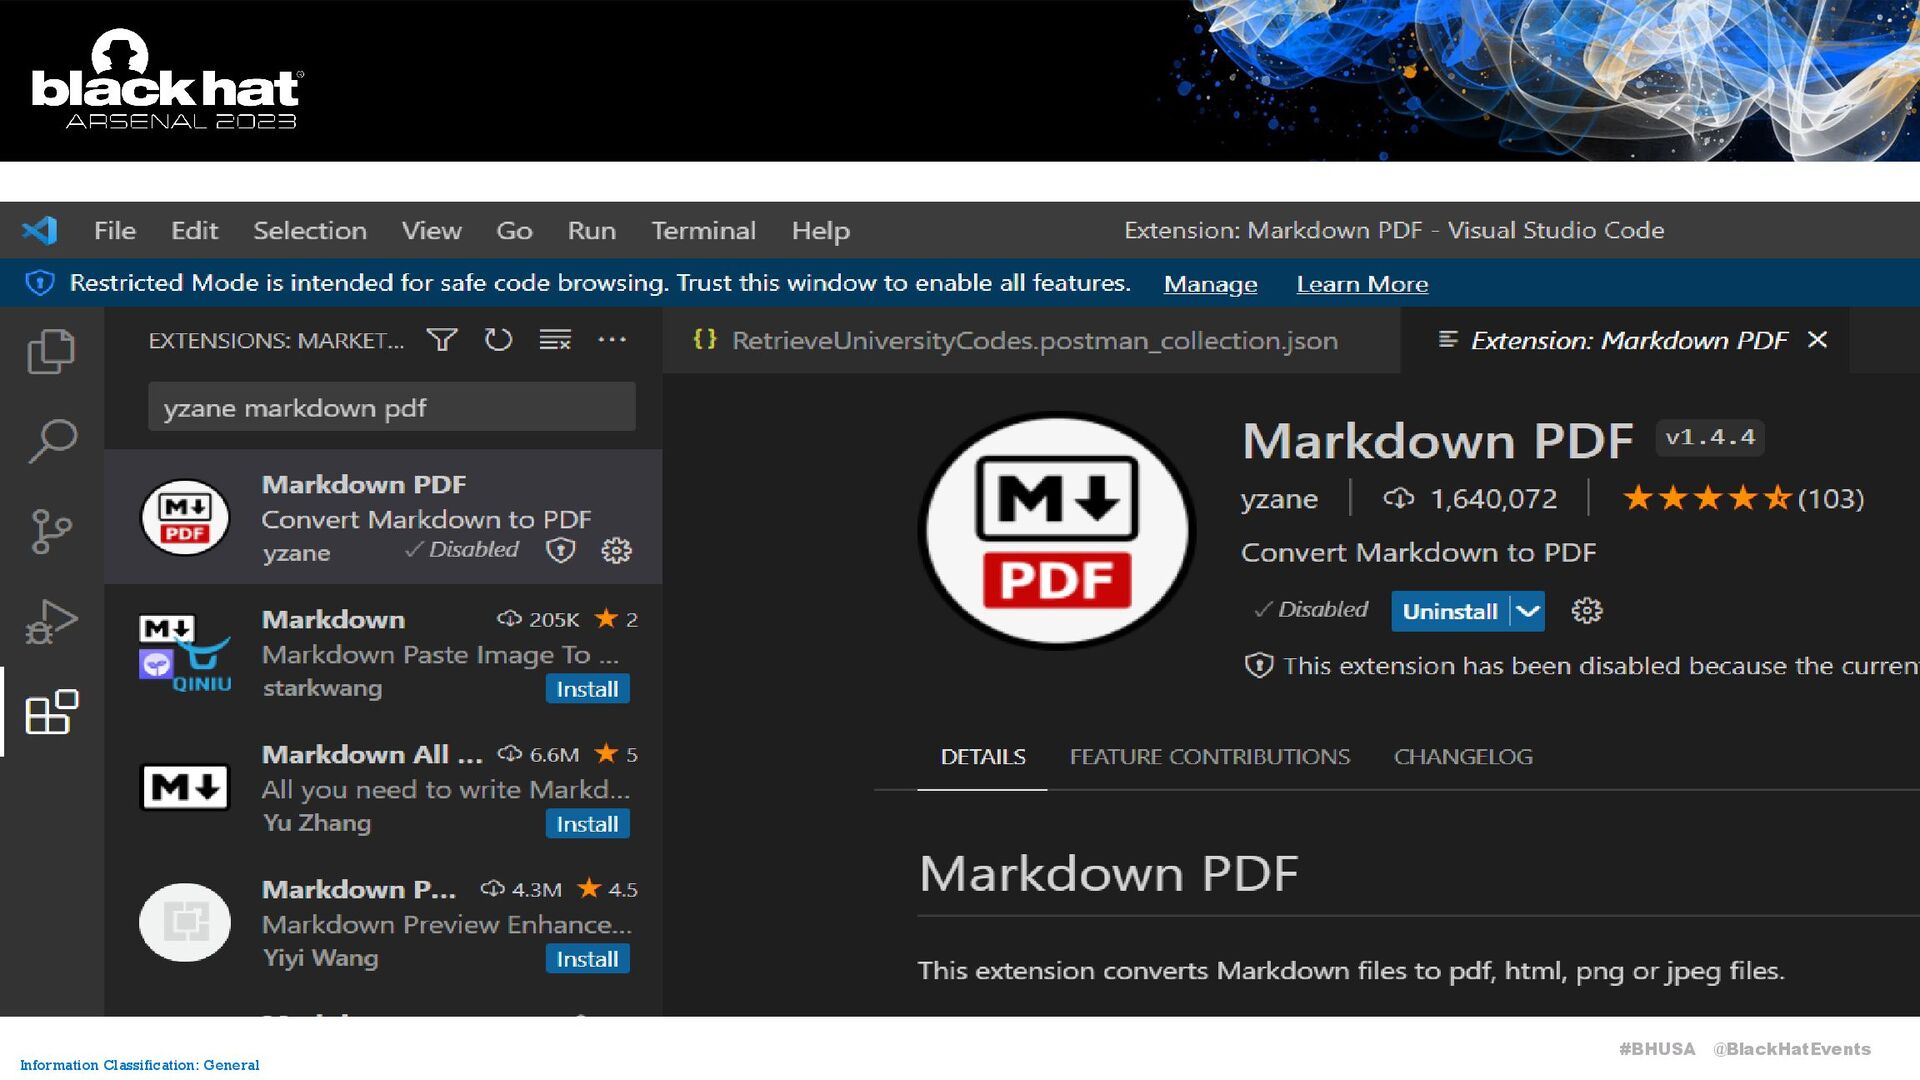This screenshot has height=1080, width=1920.
Task: Expand the Uninstall dropdown arrow
Action: (1528, 611)
